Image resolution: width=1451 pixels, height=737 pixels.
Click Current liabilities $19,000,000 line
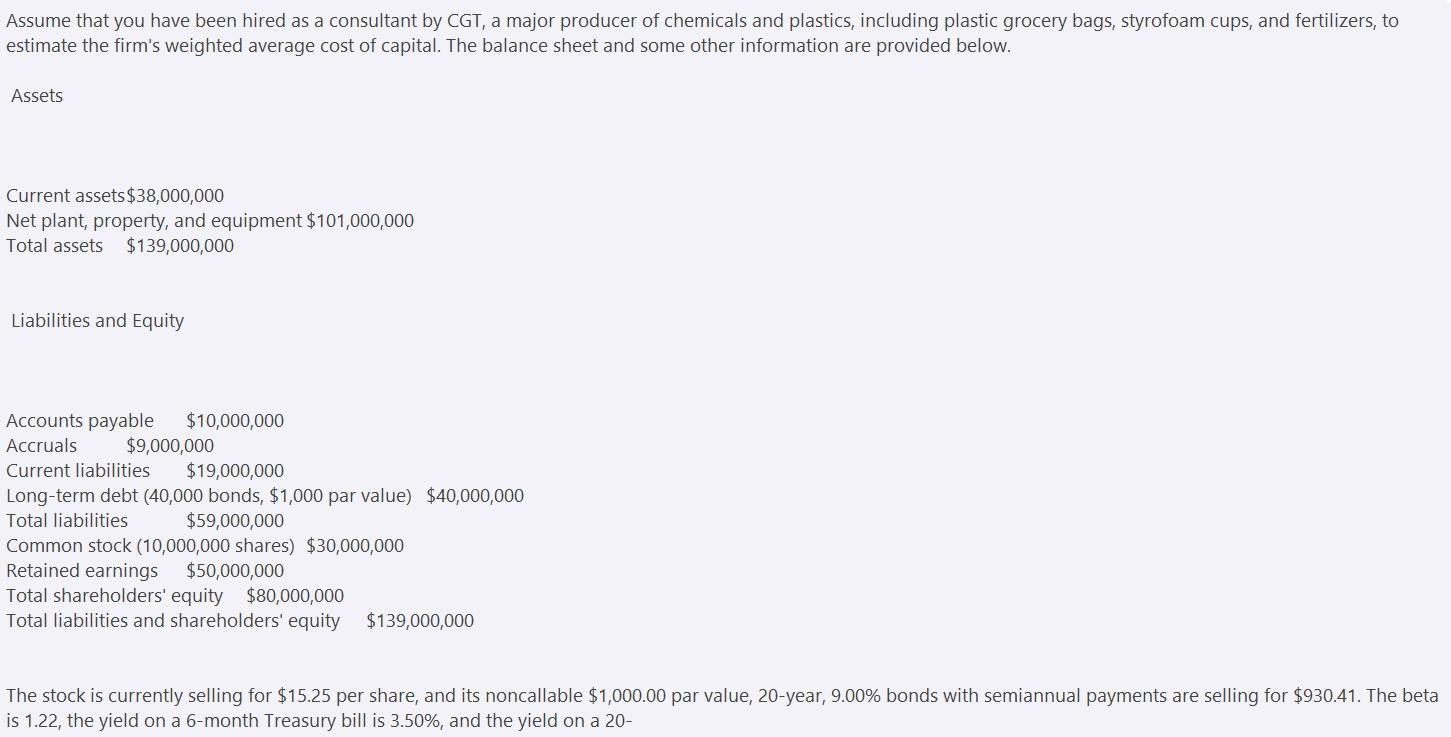145,471
